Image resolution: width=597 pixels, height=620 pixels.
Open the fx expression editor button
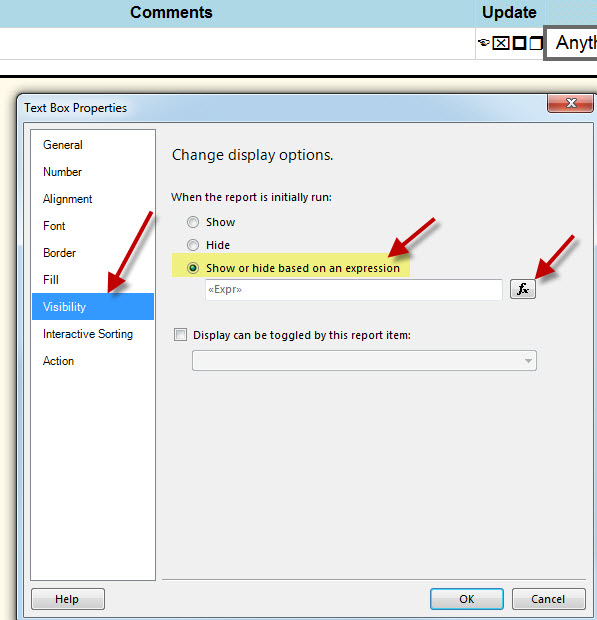(523, 289)
